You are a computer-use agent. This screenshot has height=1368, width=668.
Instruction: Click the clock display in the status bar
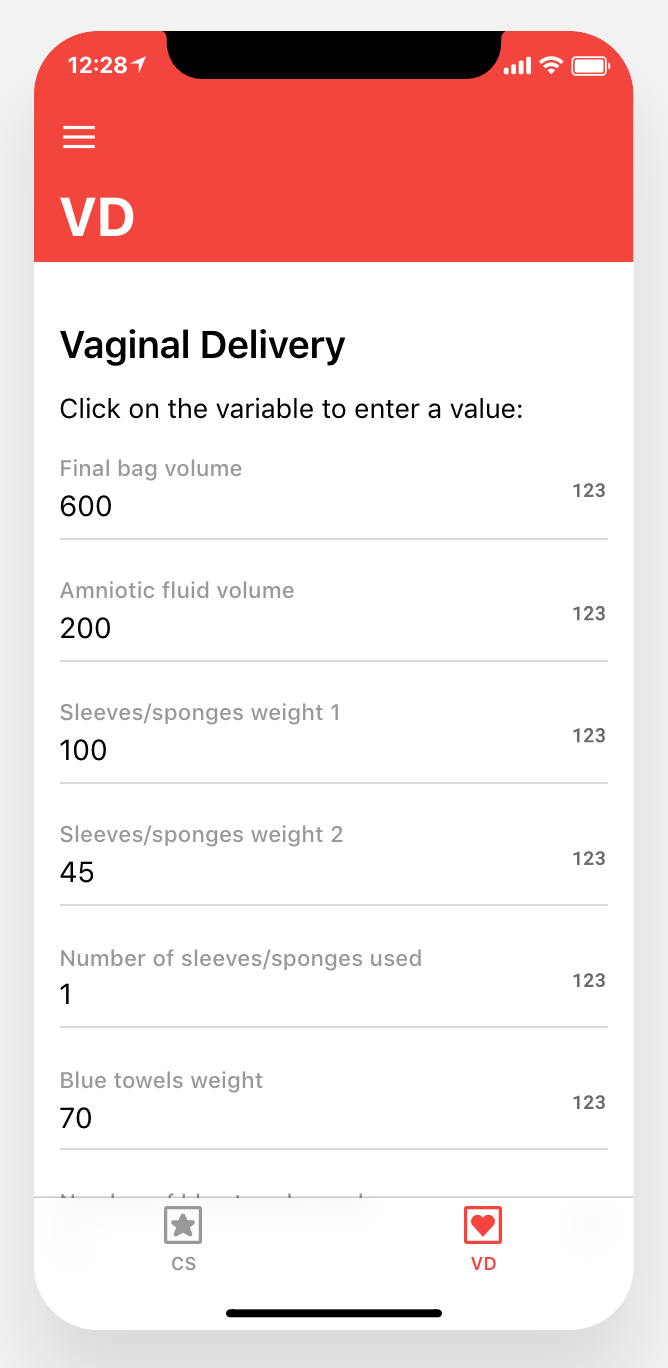(x=99, y=64)
